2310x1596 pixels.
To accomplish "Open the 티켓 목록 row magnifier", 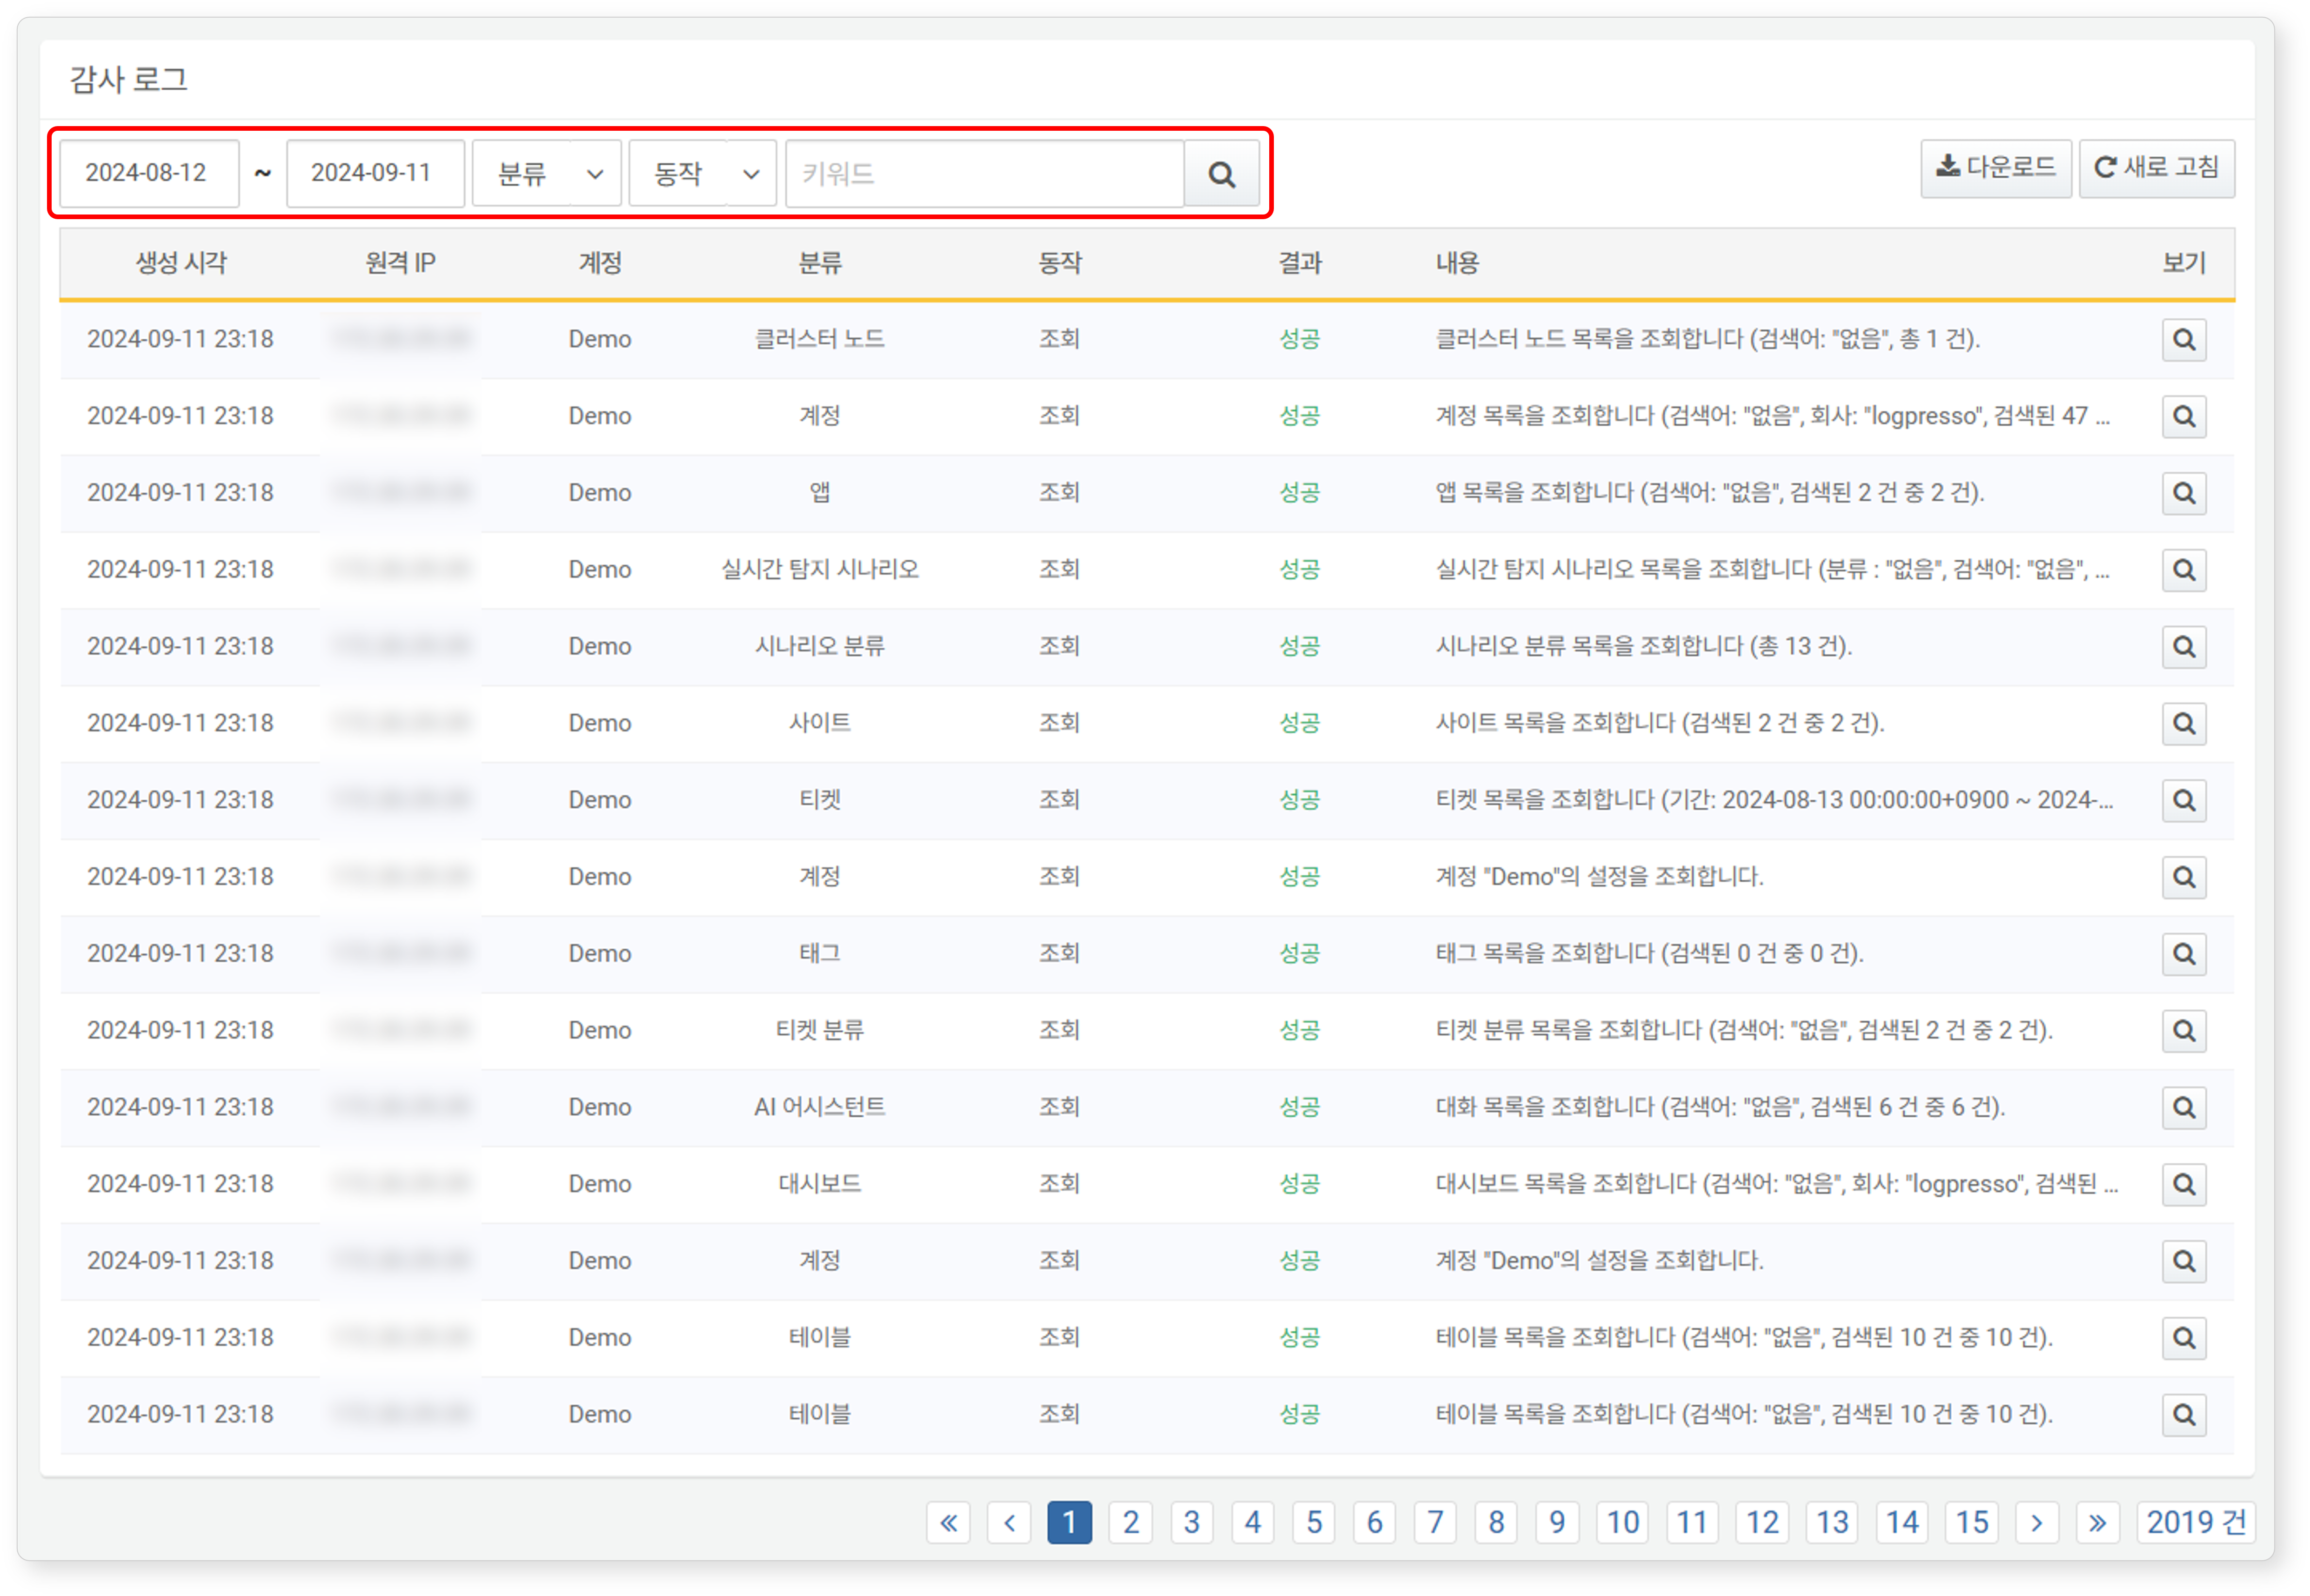I will (x=2183, y=800).
